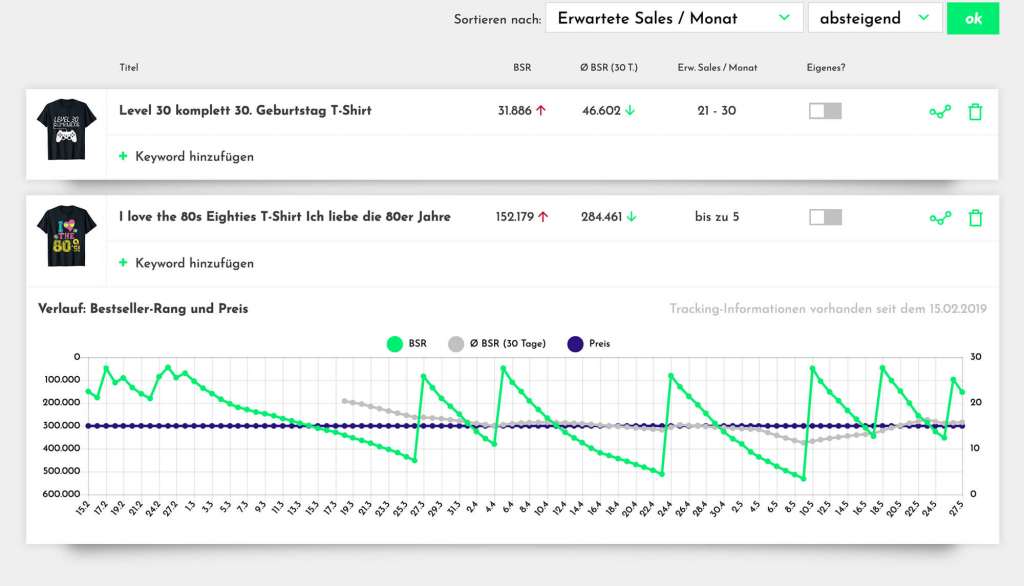The image size is (1024, 586).
Task: Open chart icon for Level 30 shirt
Action: coord(939,112)
